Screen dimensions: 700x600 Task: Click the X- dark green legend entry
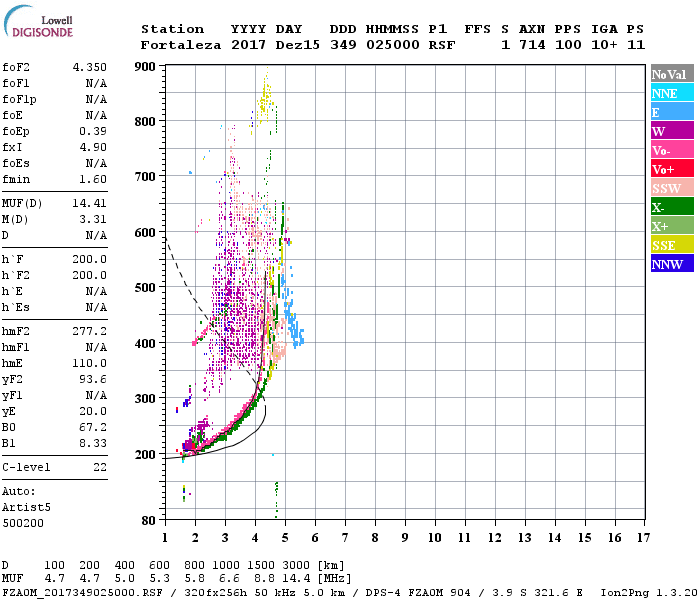(x=671, y=207)
